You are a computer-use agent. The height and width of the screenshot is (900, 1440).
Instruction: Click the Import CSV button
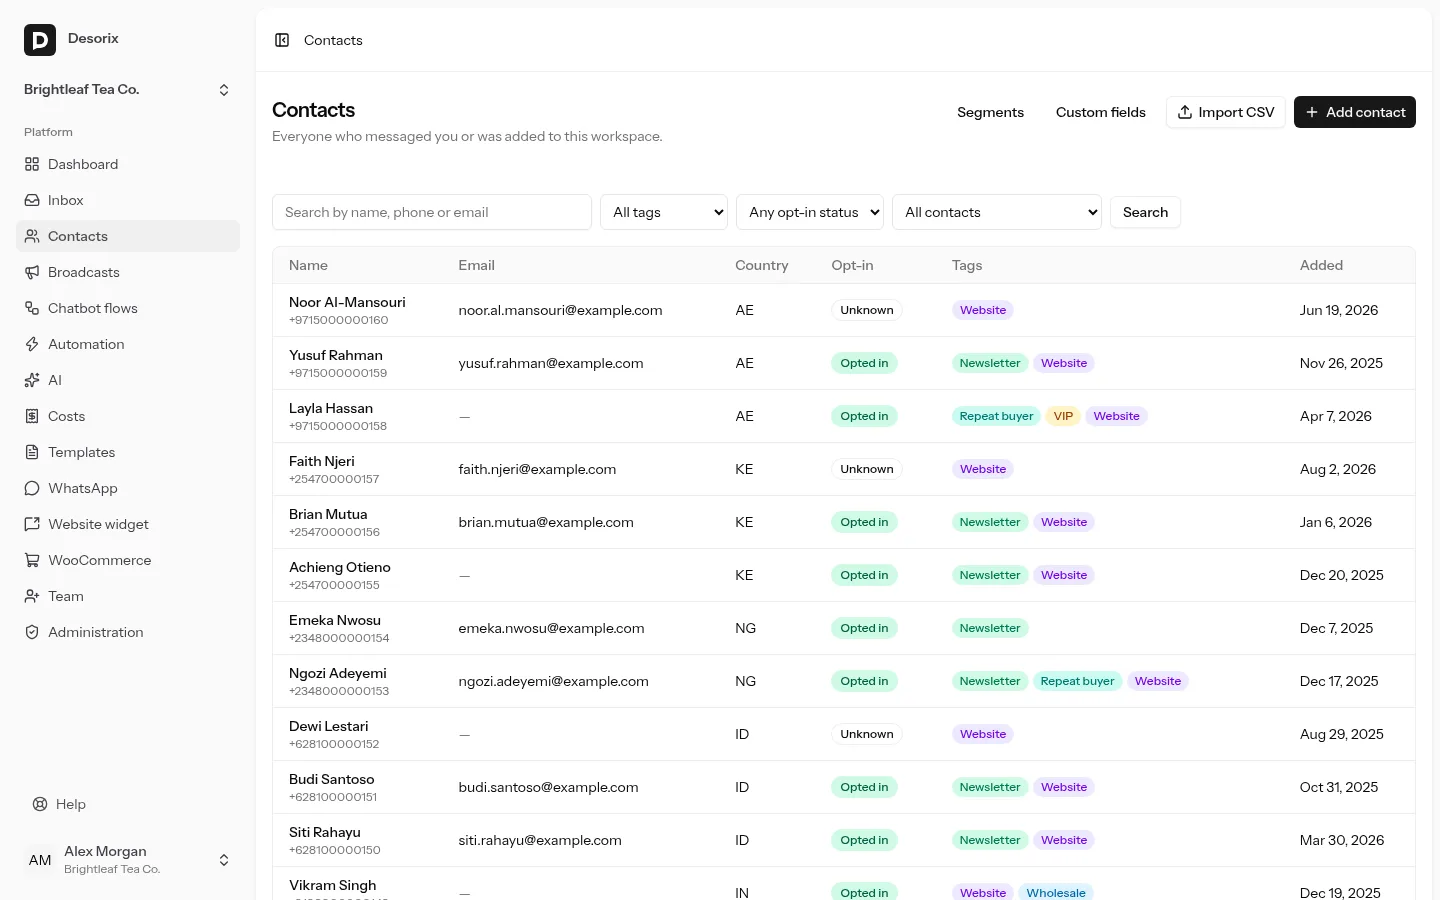(x=1226, y=112)
